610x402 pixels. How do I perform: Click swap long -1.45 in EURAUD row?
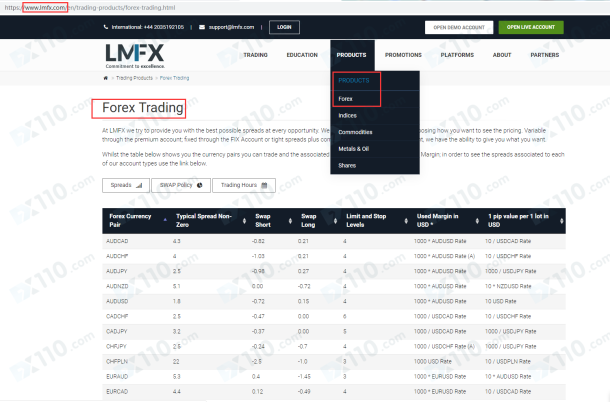(305, 377)
